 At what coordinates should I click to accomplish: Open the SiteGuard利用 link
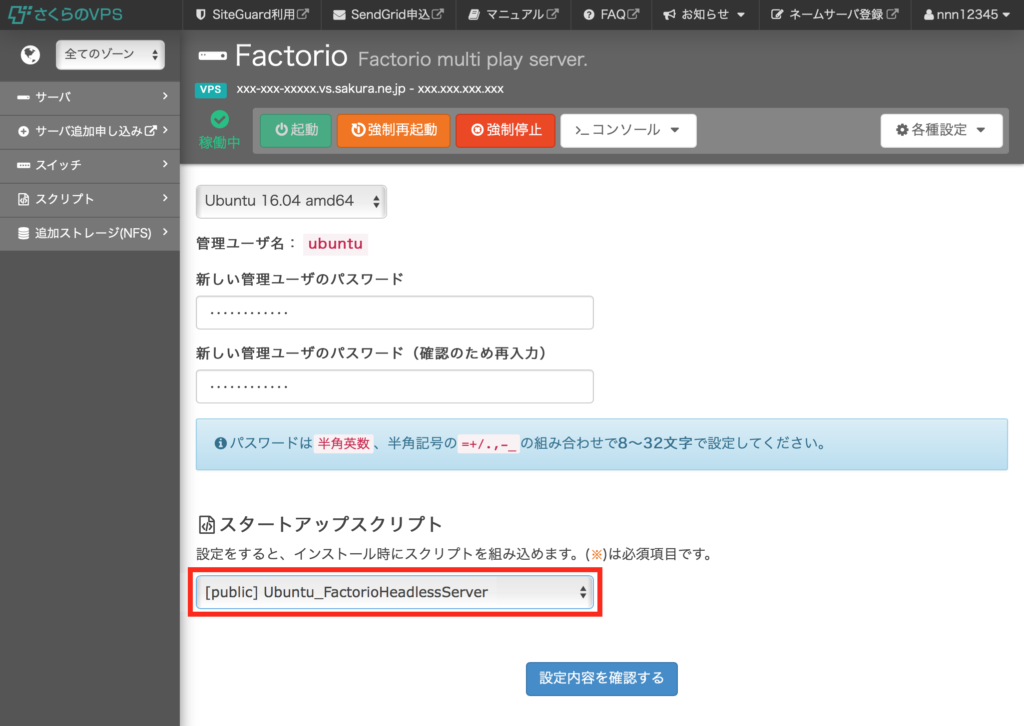(252, 14)
